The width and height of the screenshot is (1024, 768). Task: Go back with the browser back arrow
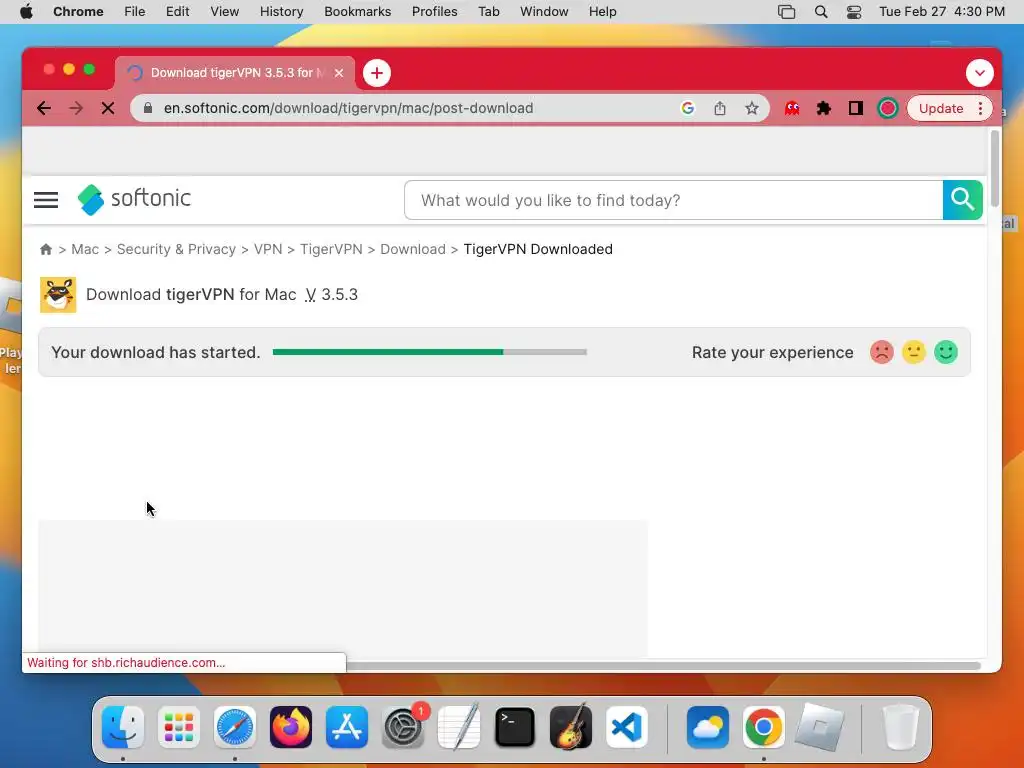click(x=44, y=108)
